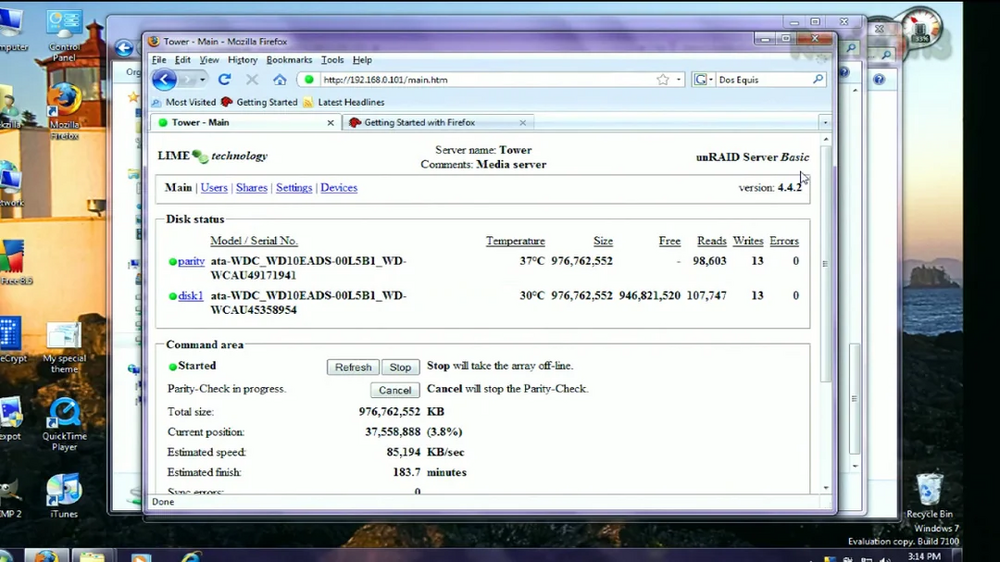Click the Firefox back arrow button

tap(165, 80)
